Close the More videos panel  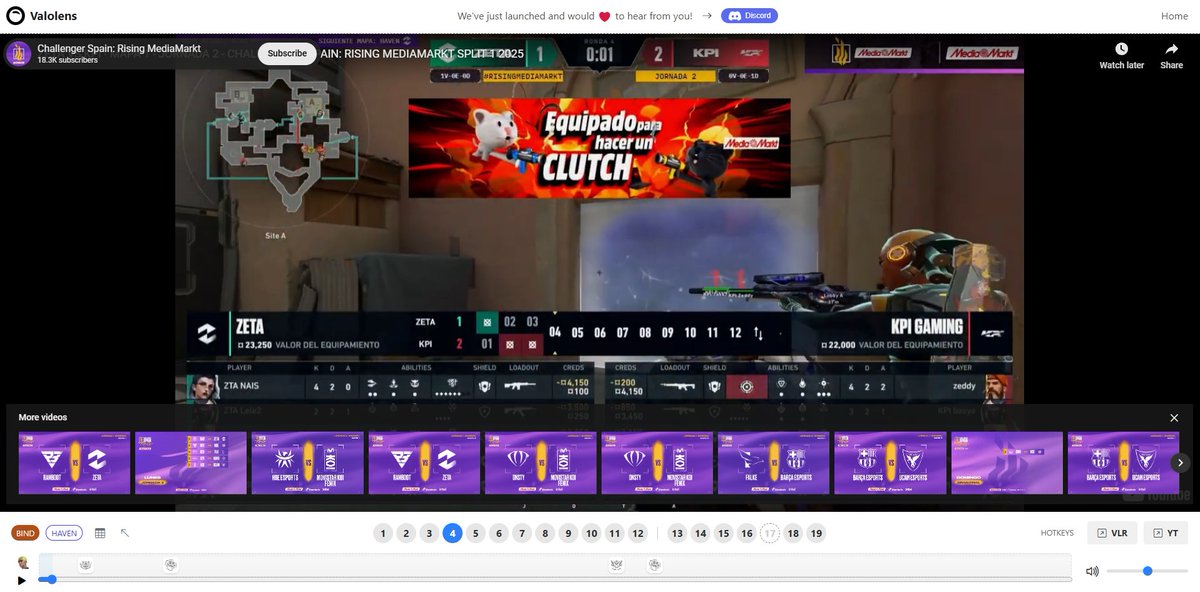click(1174, 418)
